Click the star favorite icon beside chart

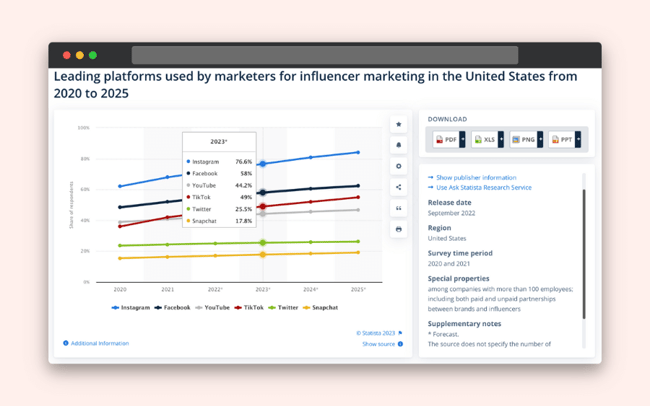(x=398, y=124)
